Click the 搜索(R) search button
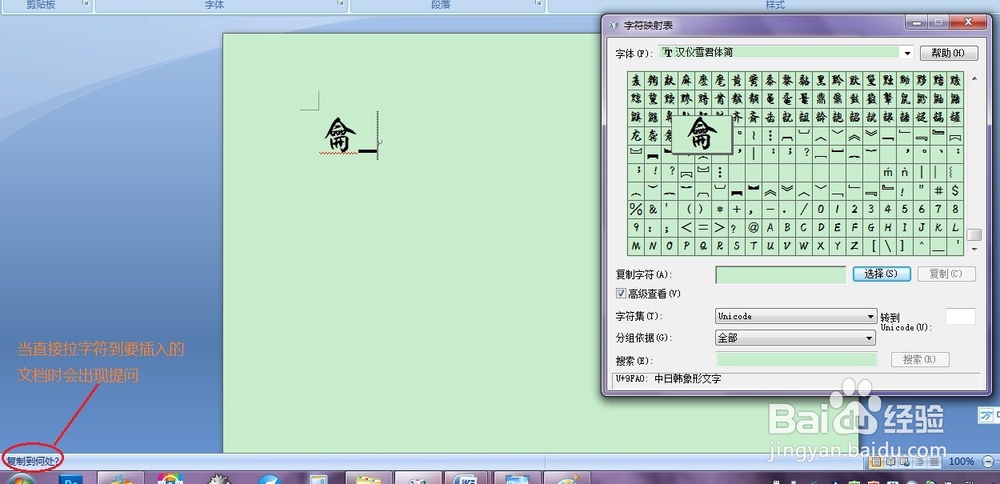This screenshot has width=1000, height=484. [920, 359]
